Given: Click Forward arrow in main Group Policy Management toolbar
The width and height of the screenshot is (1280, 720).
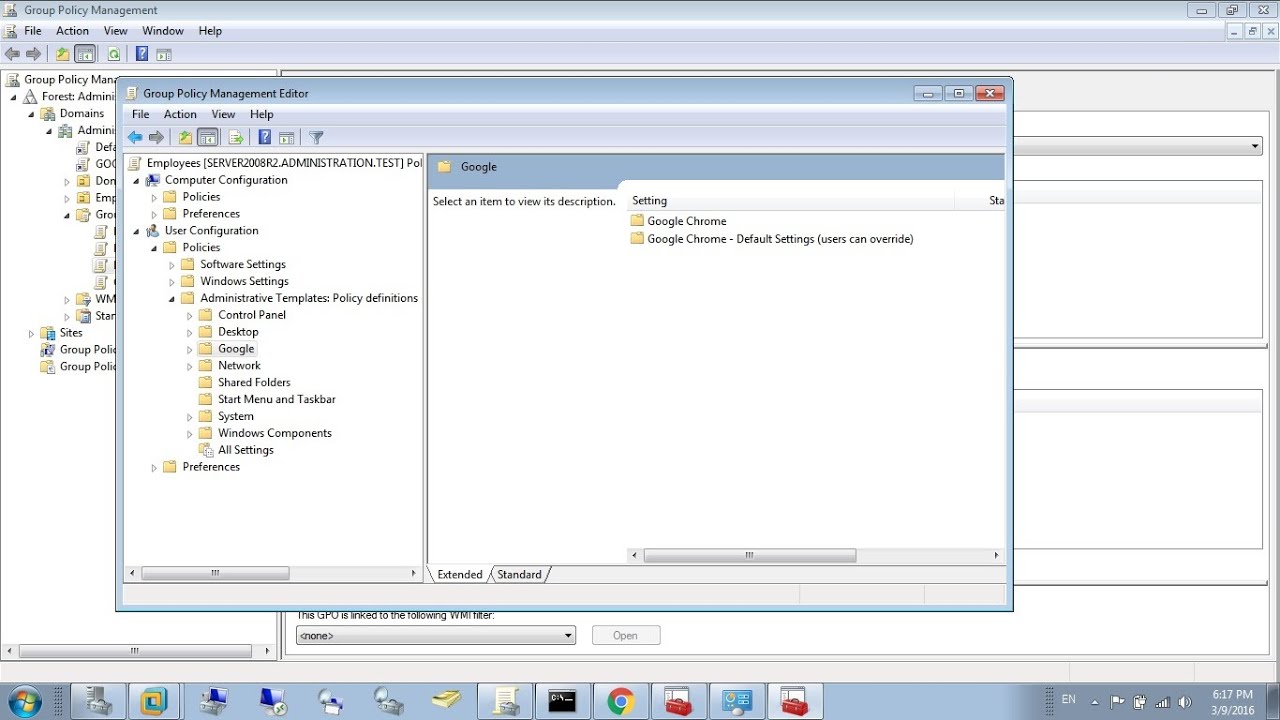Looking at the screenshot, I should click(33, 54).
